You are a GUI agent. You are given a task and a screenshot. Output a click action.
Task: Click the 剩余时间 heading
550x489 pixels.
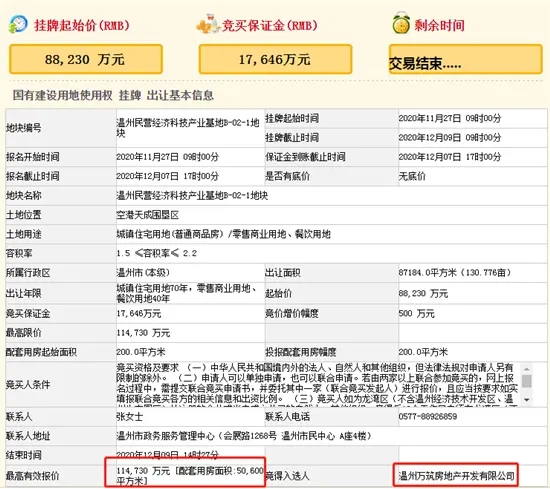click(x=439, y=25)
